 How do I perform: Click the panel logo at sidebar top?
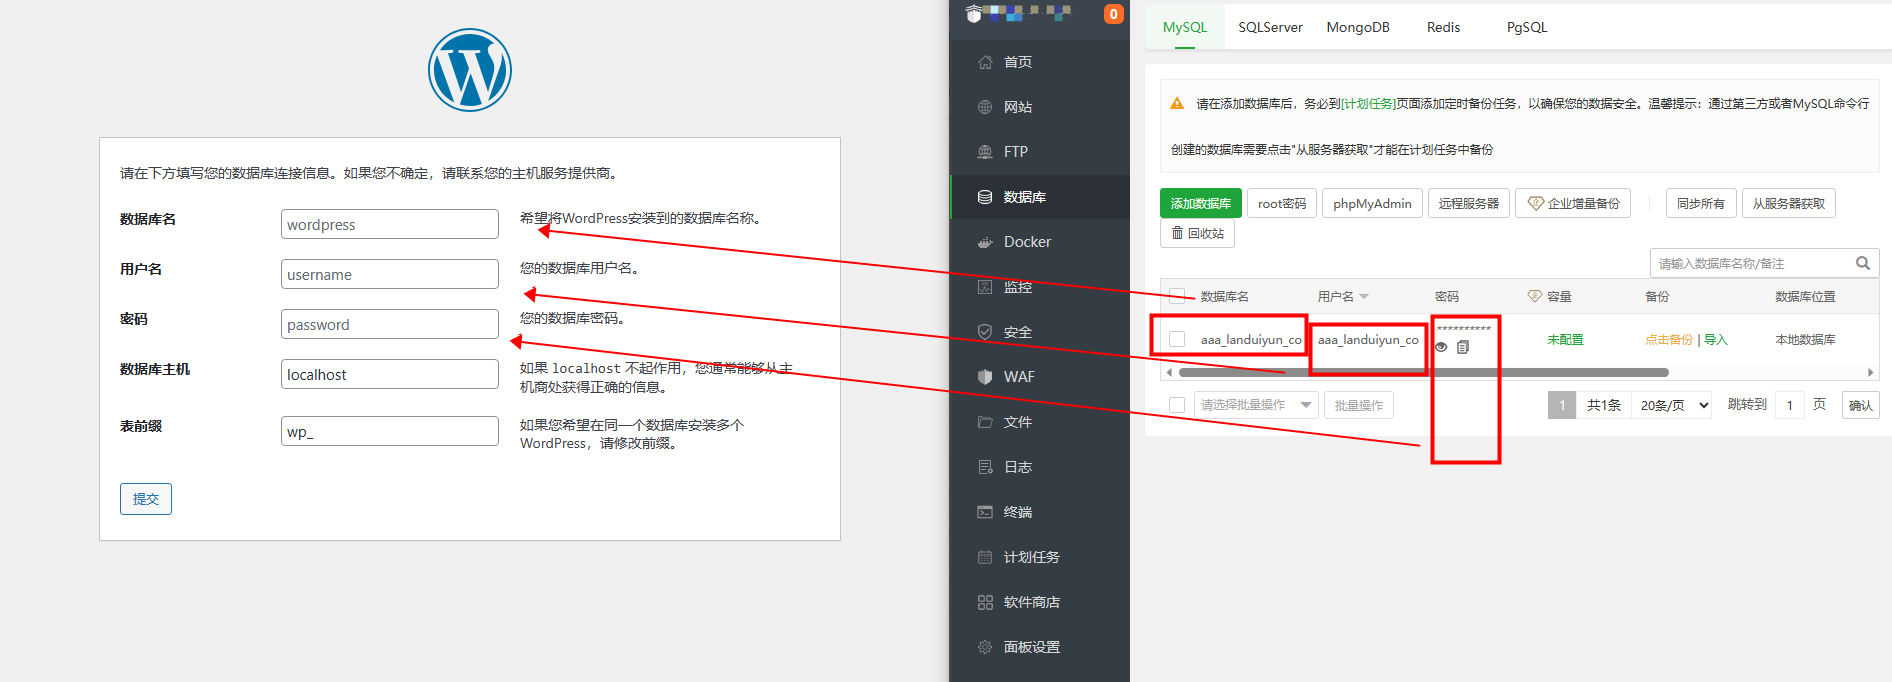(x=973, y=14)
